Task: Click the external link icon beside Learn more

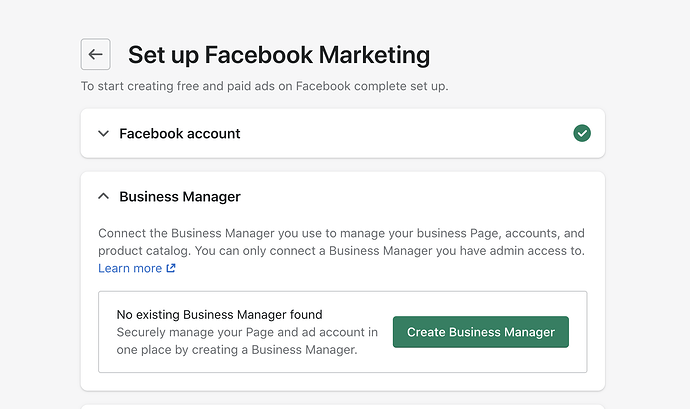Action: pos(171,269)
